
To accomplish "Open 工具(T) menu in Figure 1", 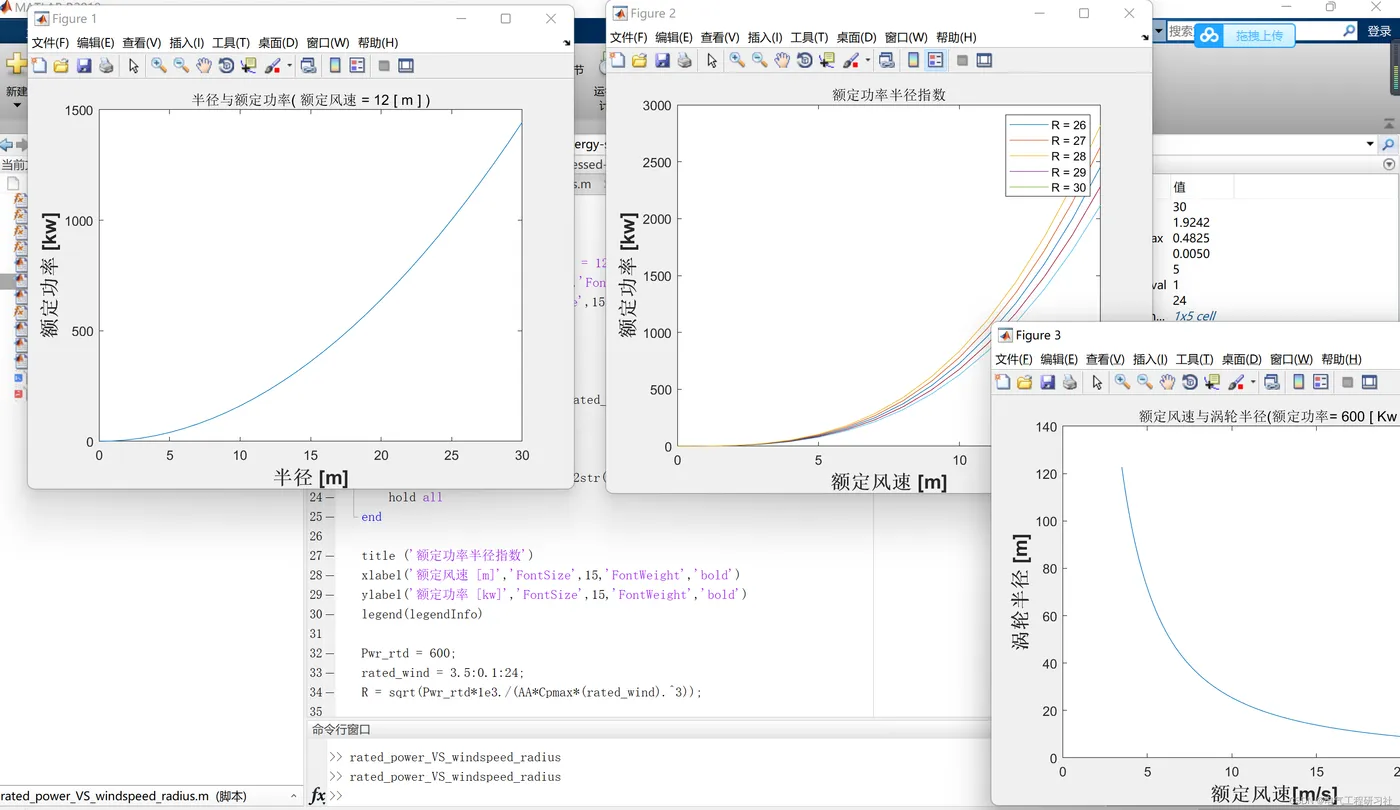I will [231, 43].
